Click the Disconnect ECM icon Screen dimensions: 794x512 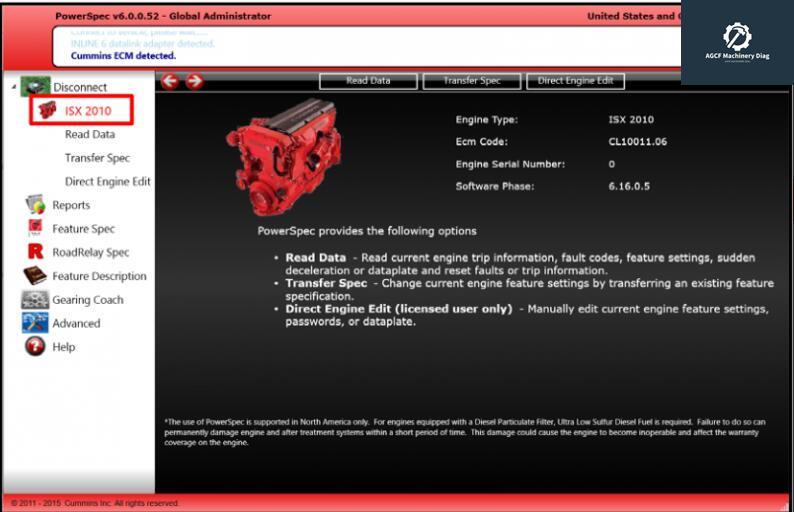click(35, 87)
